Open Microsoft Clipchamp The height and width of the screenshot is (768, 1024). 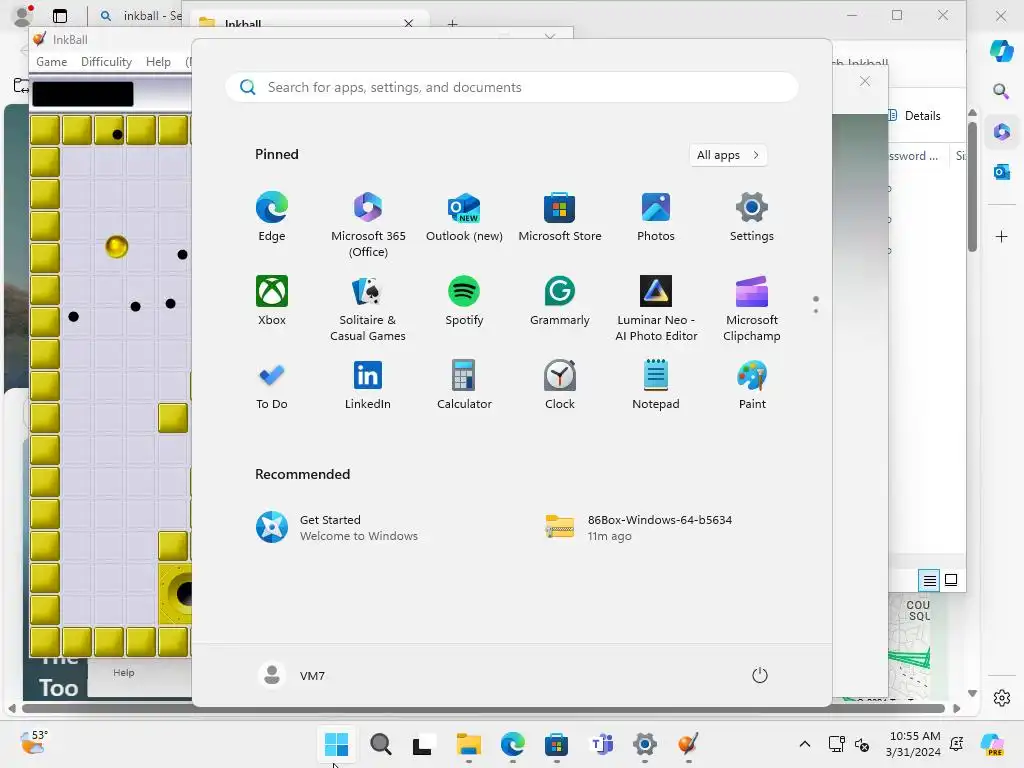752,309
